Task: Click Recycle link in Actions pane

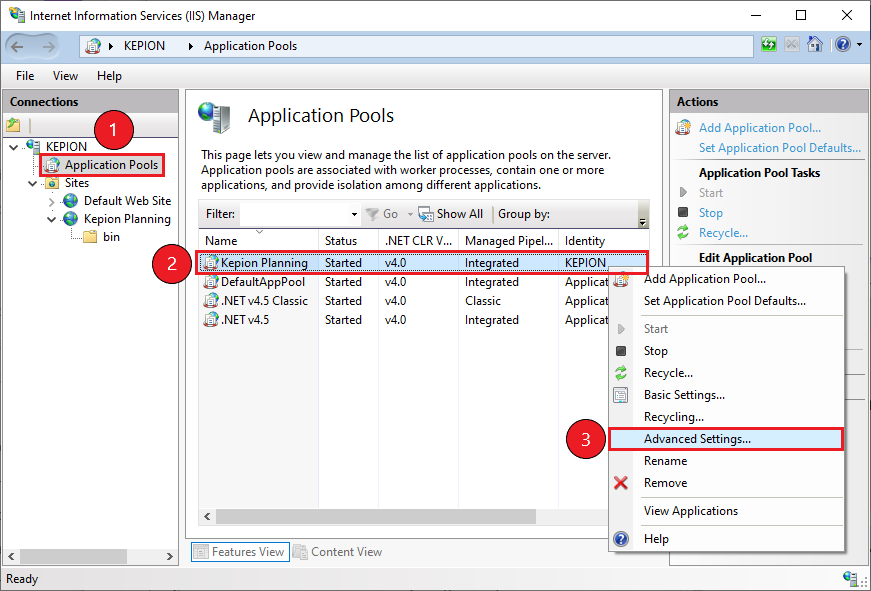Action: coord(723,233)
